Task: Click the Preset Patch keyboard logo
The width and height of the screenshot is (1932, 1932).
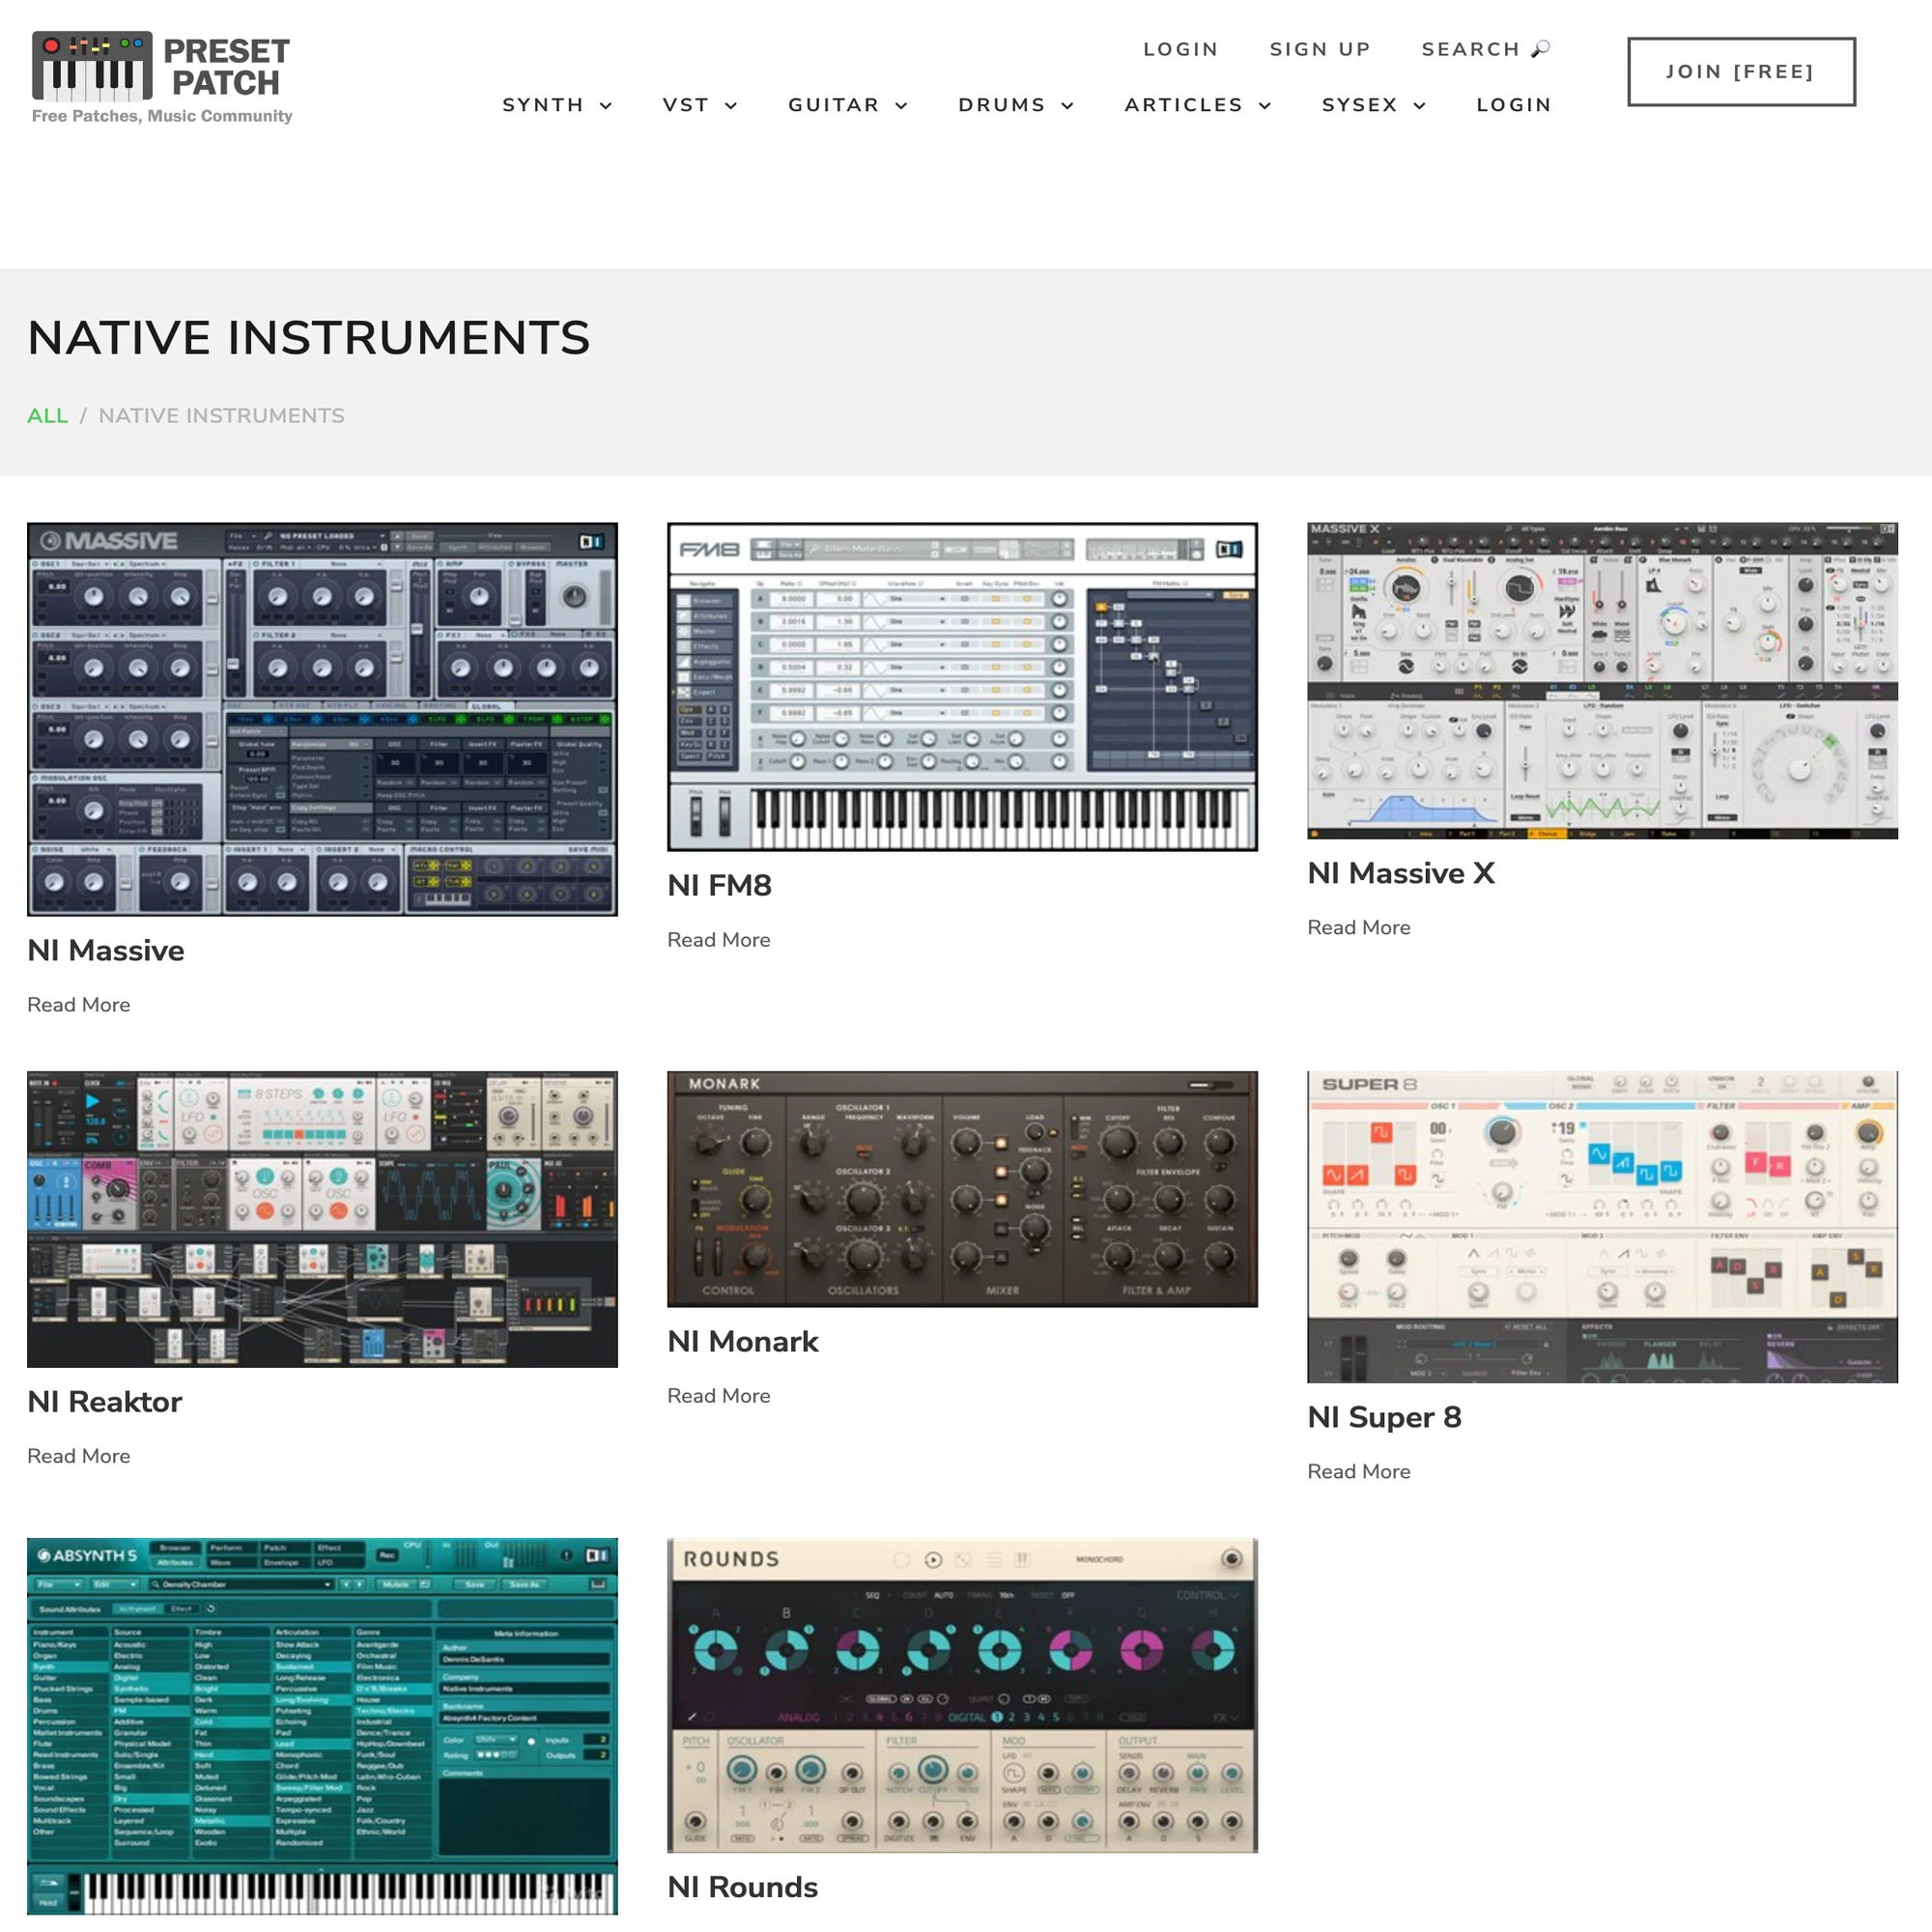Action: pyautogui.click(x=92, y=66)
